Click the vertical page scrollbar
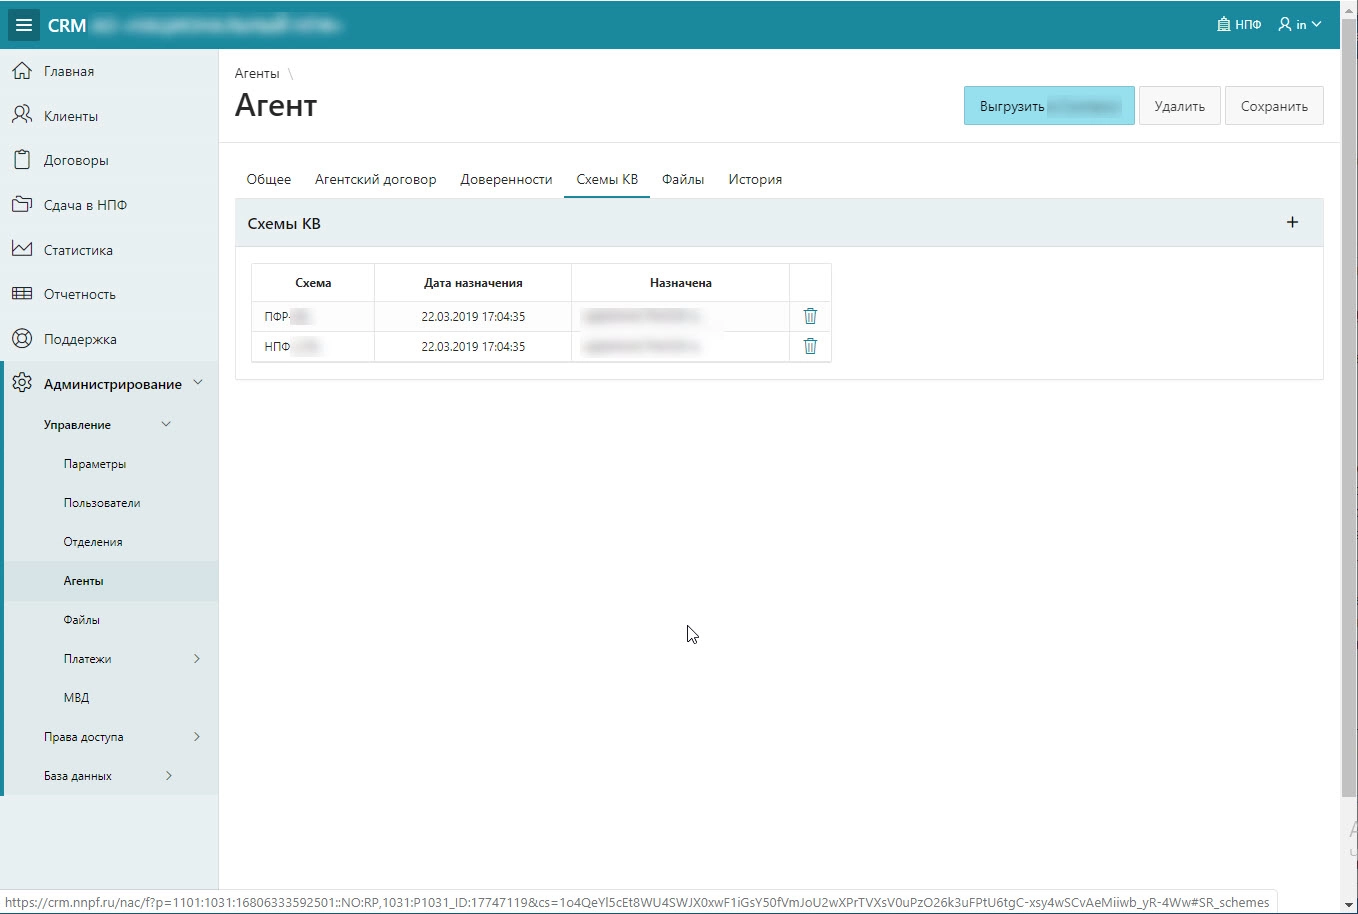The width and height of the screenshot is (1358, 914). pyautogui.click(x=1349, y=410)
